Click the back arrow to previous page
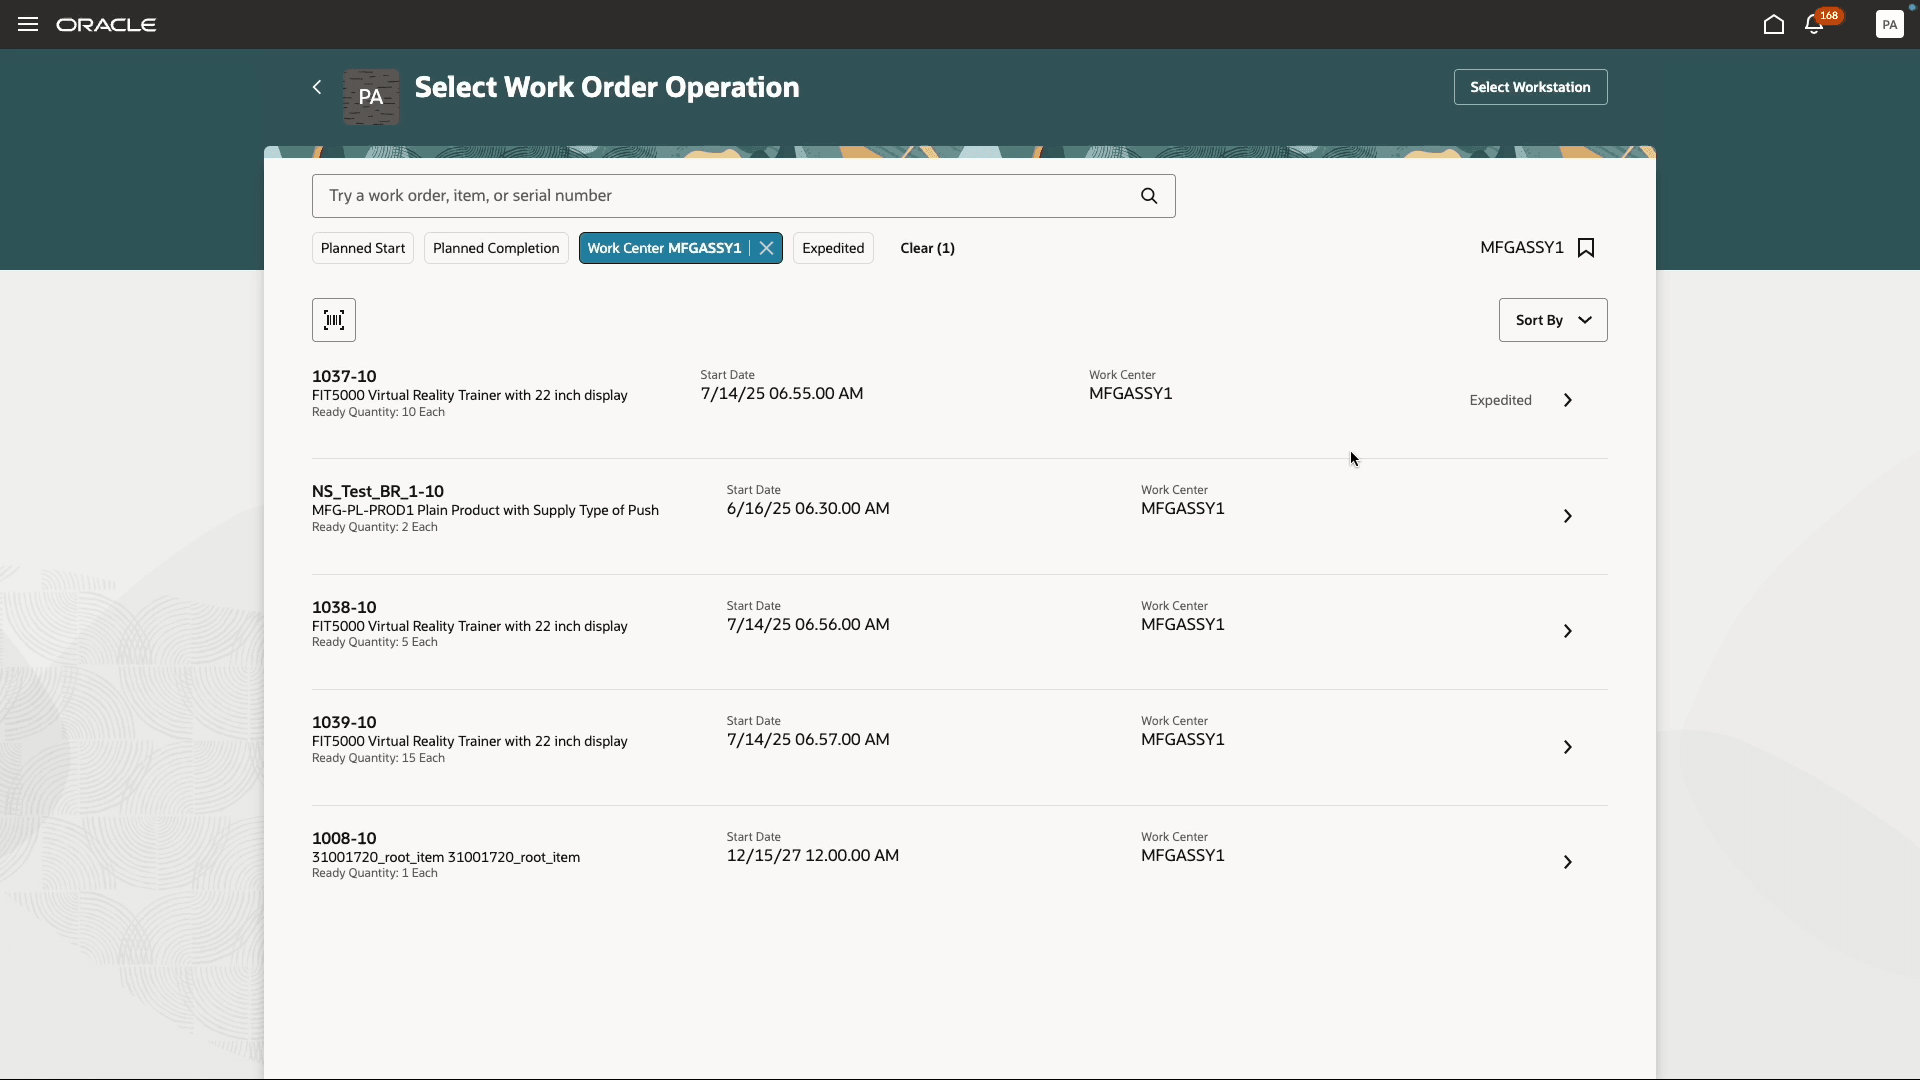1920x1080 pixels. [316, 87]
